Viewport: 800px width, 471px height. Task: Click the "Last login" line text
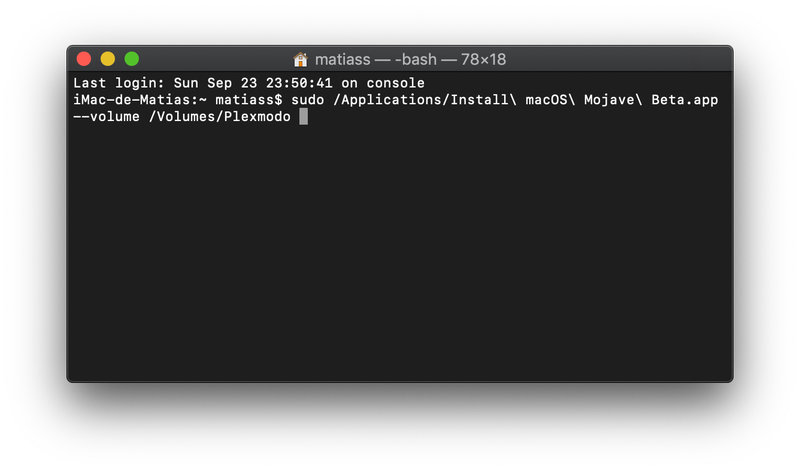coord(249,83)
